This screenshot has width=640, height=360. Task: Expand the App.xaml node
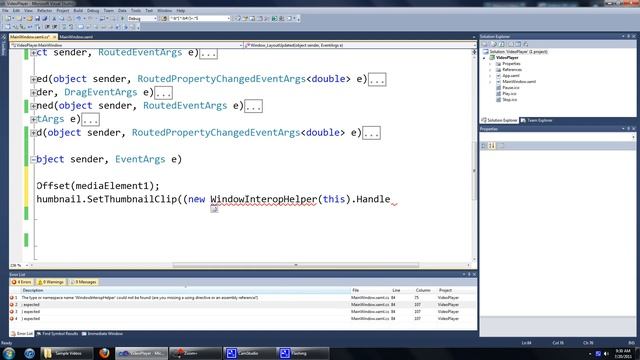(x=490, y=76)
